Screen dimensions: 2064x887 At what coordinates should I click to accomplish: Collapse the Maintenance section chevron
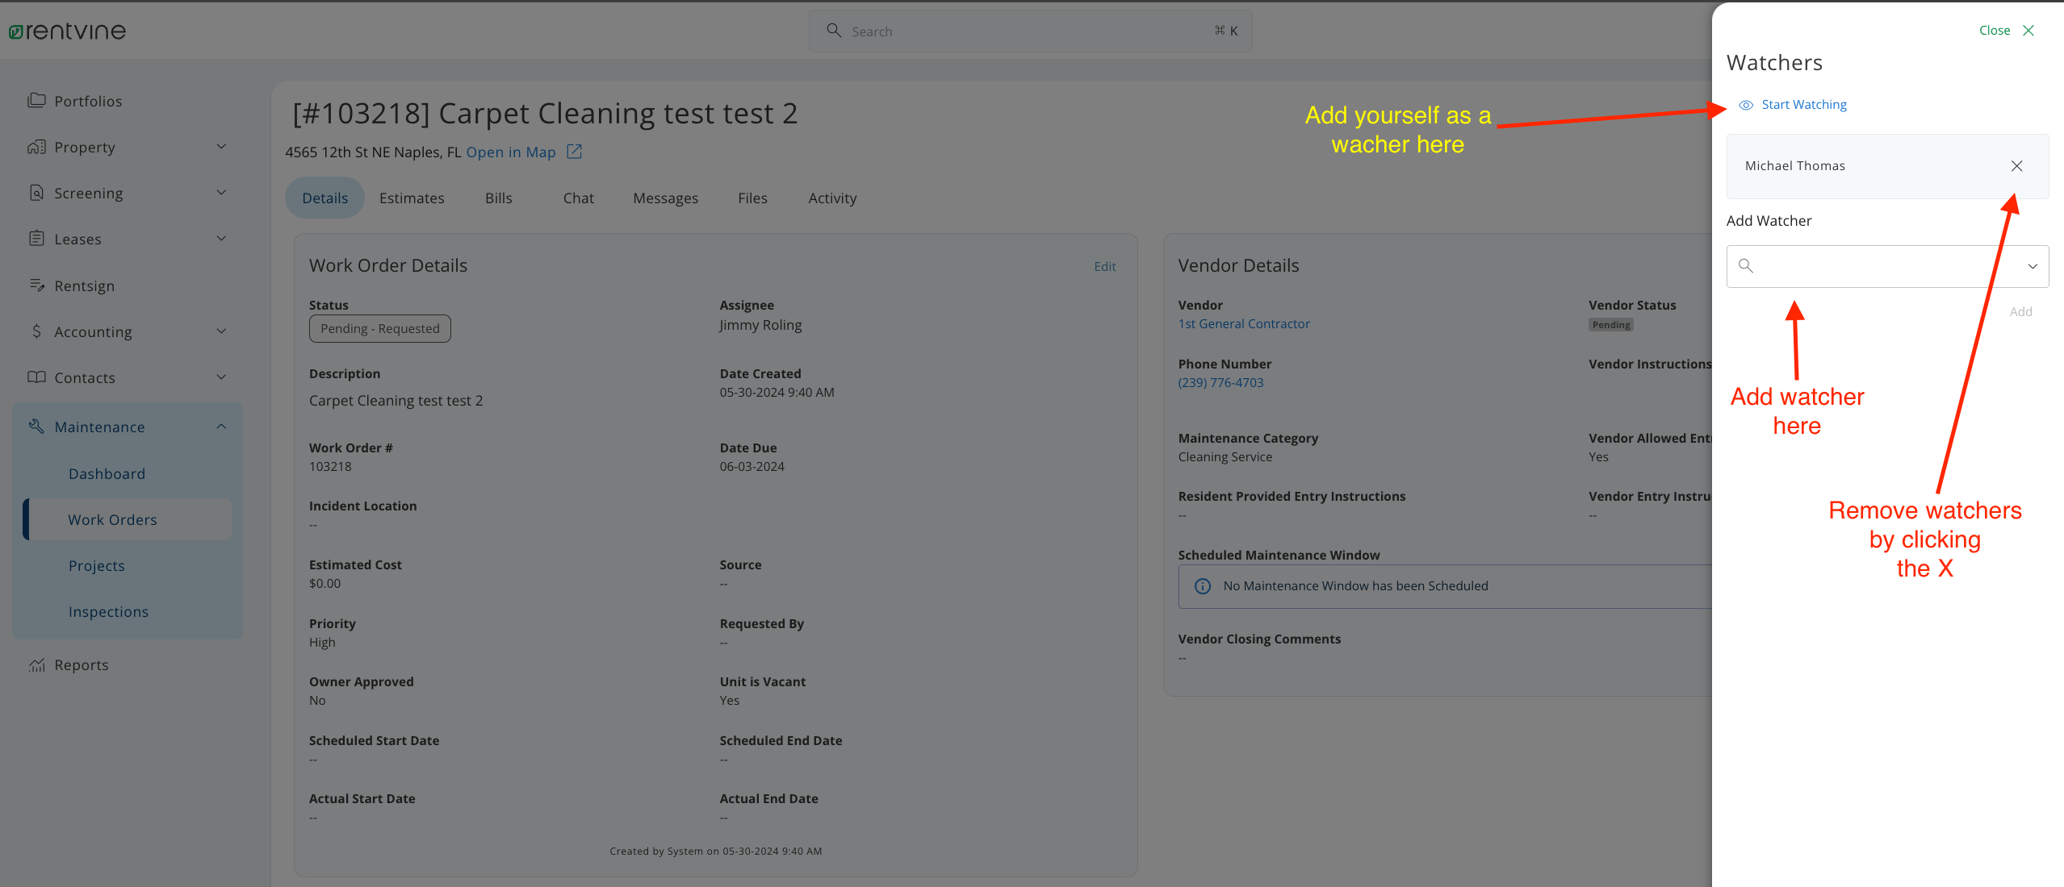(x=221, y=427)
